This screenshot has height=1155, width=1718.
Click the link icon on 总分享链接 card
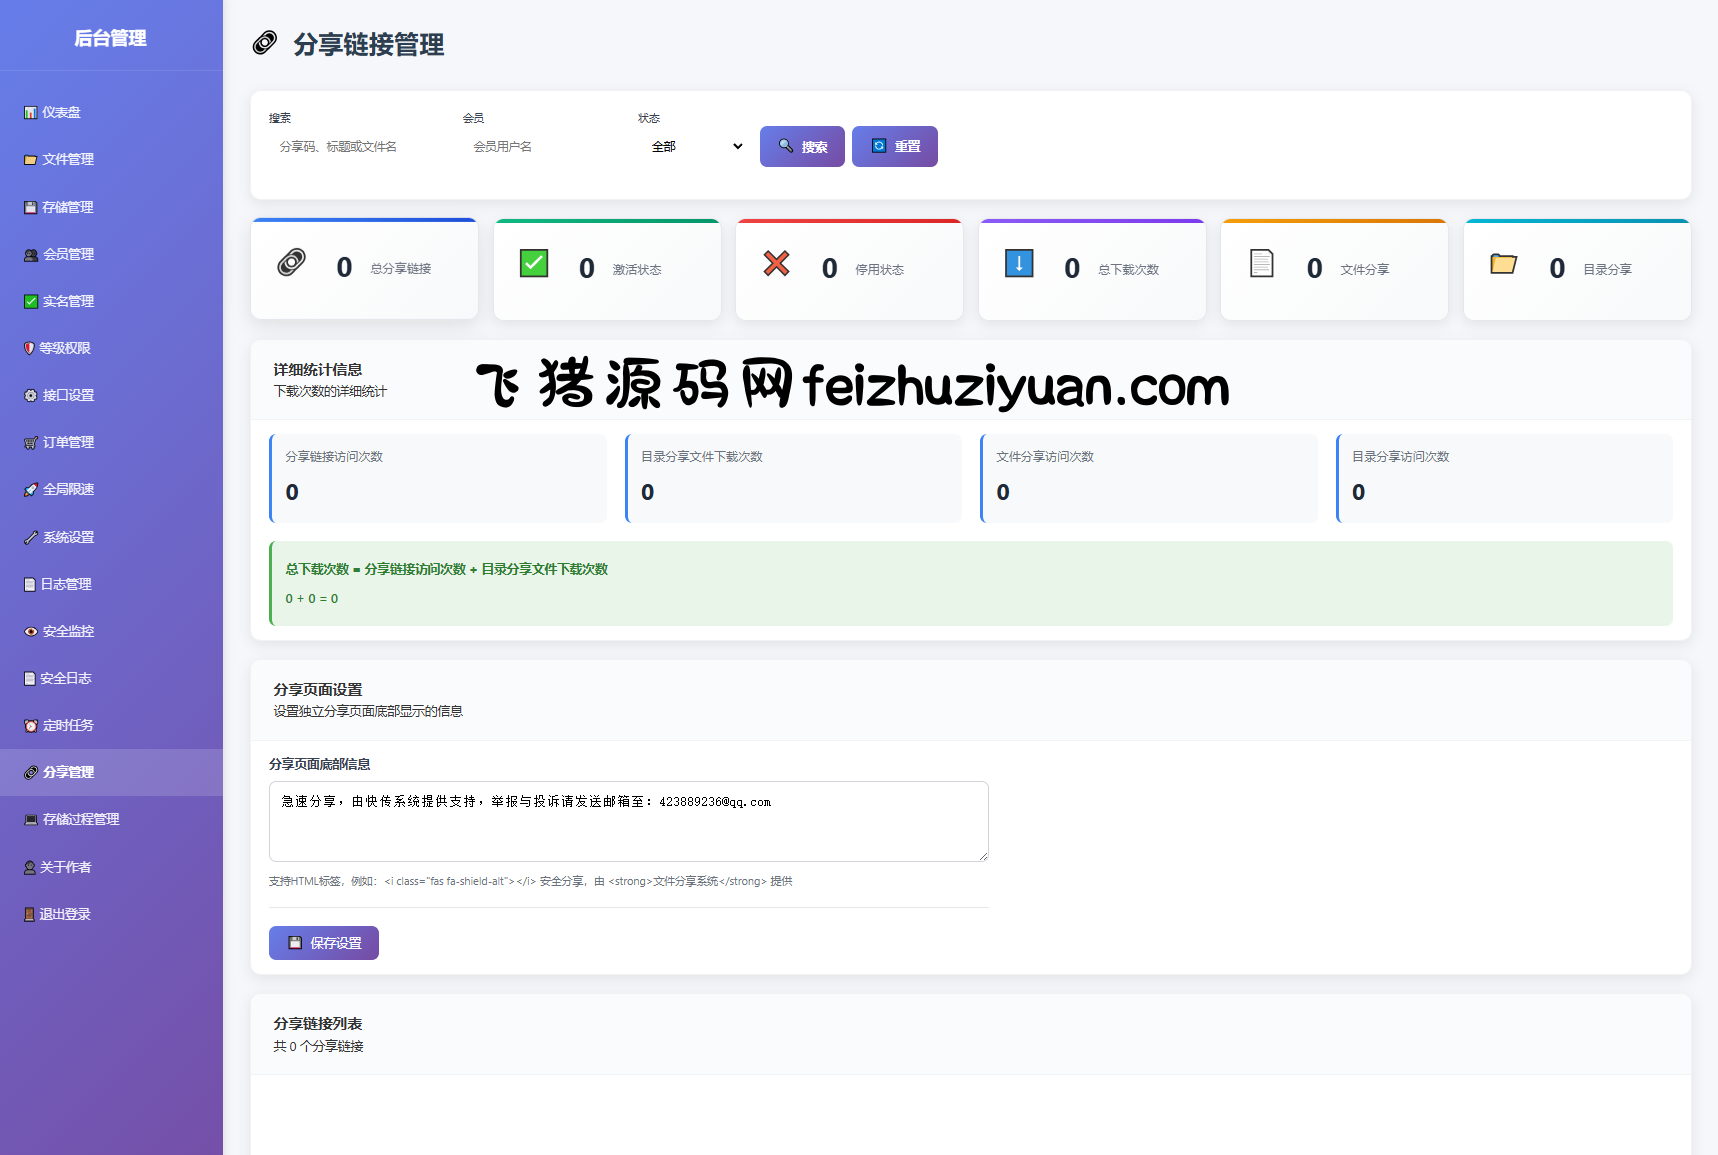tap(292, 263)
